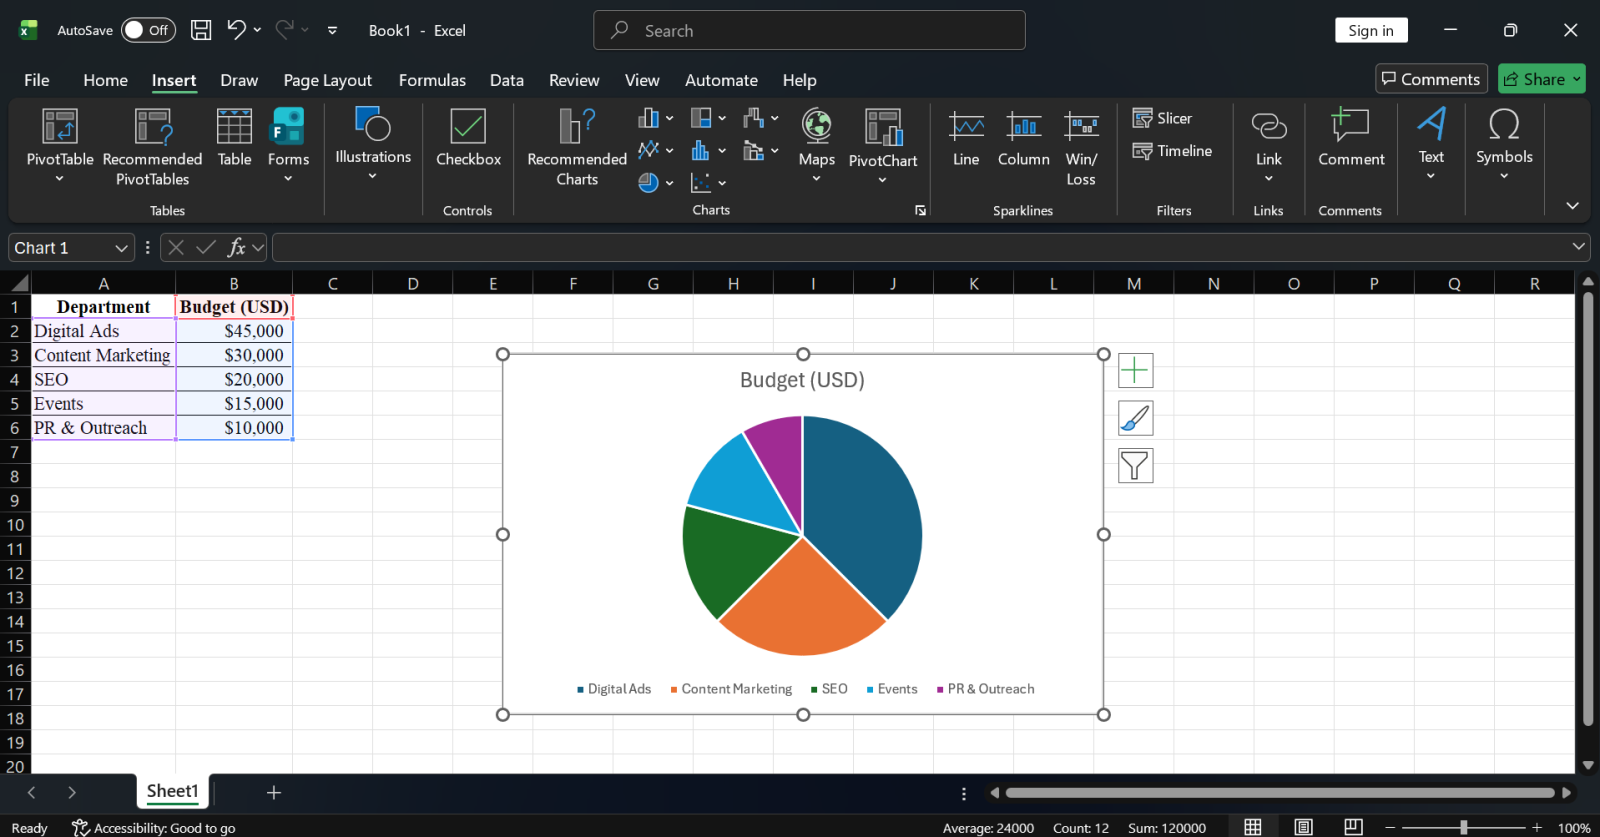Image resolution: width=1600 pixels, height=837 pixels.
Task: Open the Symbols menu
Action: click(x=1504, y=144)
